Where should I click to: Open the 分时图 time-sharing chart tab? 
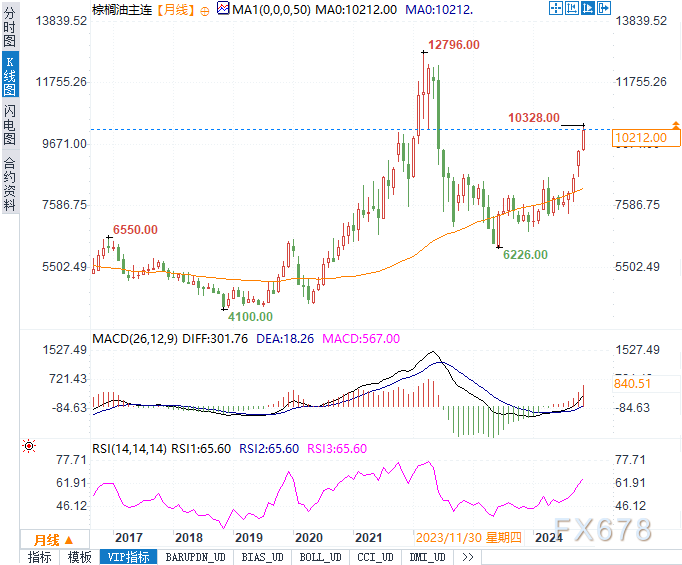[x=9, y=26]
